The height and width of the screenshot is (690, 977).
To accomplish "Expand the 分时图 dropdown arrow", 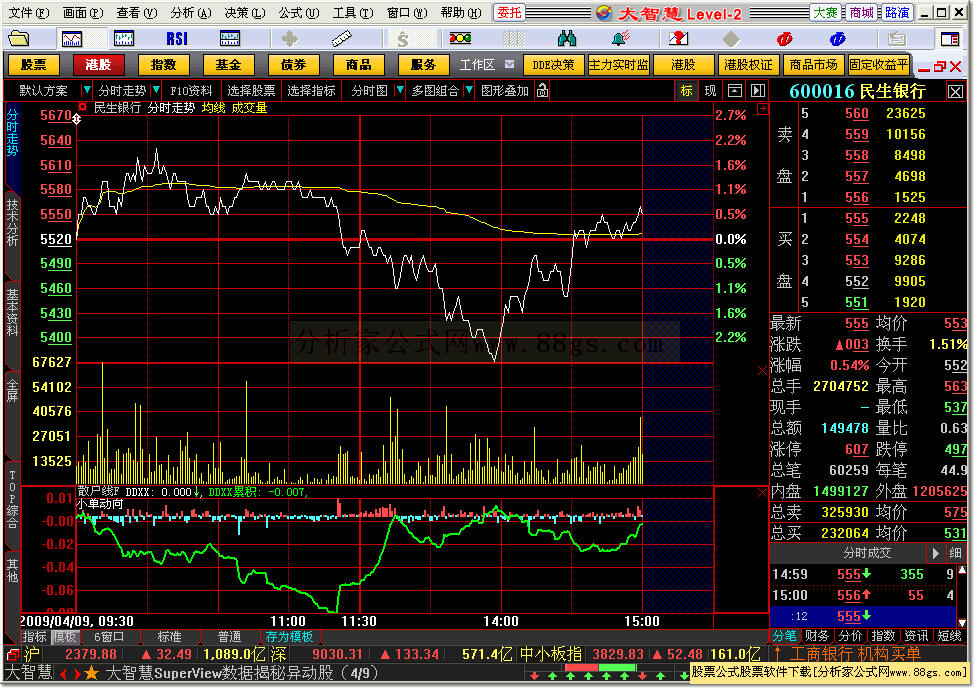I will (399, 91).
